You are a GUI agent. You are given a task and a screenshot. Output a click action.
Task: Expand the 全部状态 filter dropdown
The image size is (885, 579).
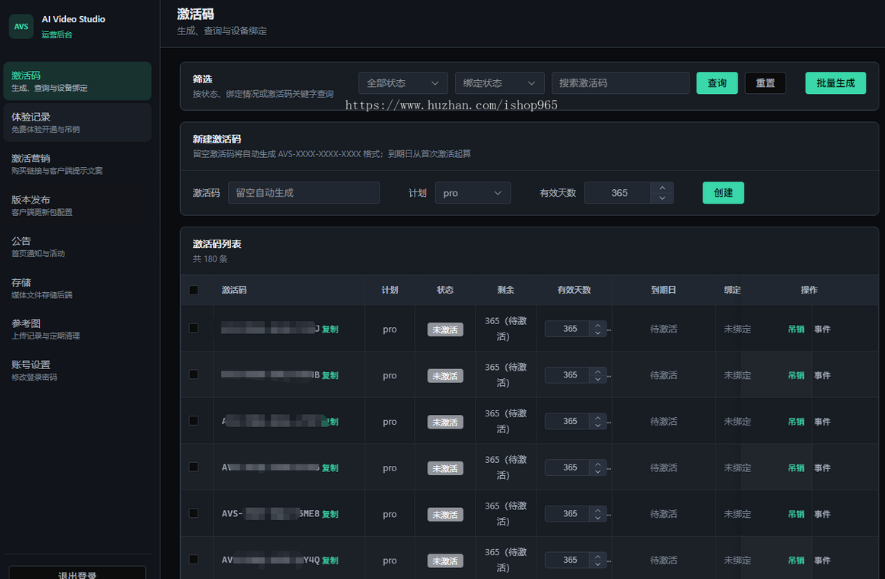[403, 83]
